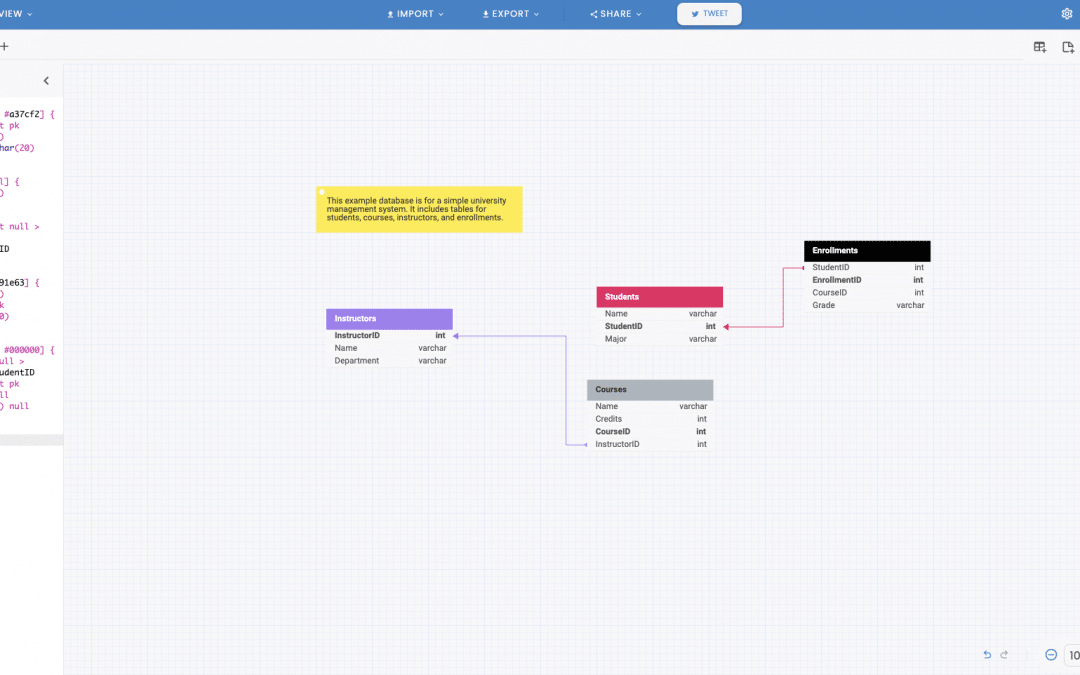Select the Students table header
Image resolution: width=1080 pixels, height=675 pixels.
pos(659,296)
